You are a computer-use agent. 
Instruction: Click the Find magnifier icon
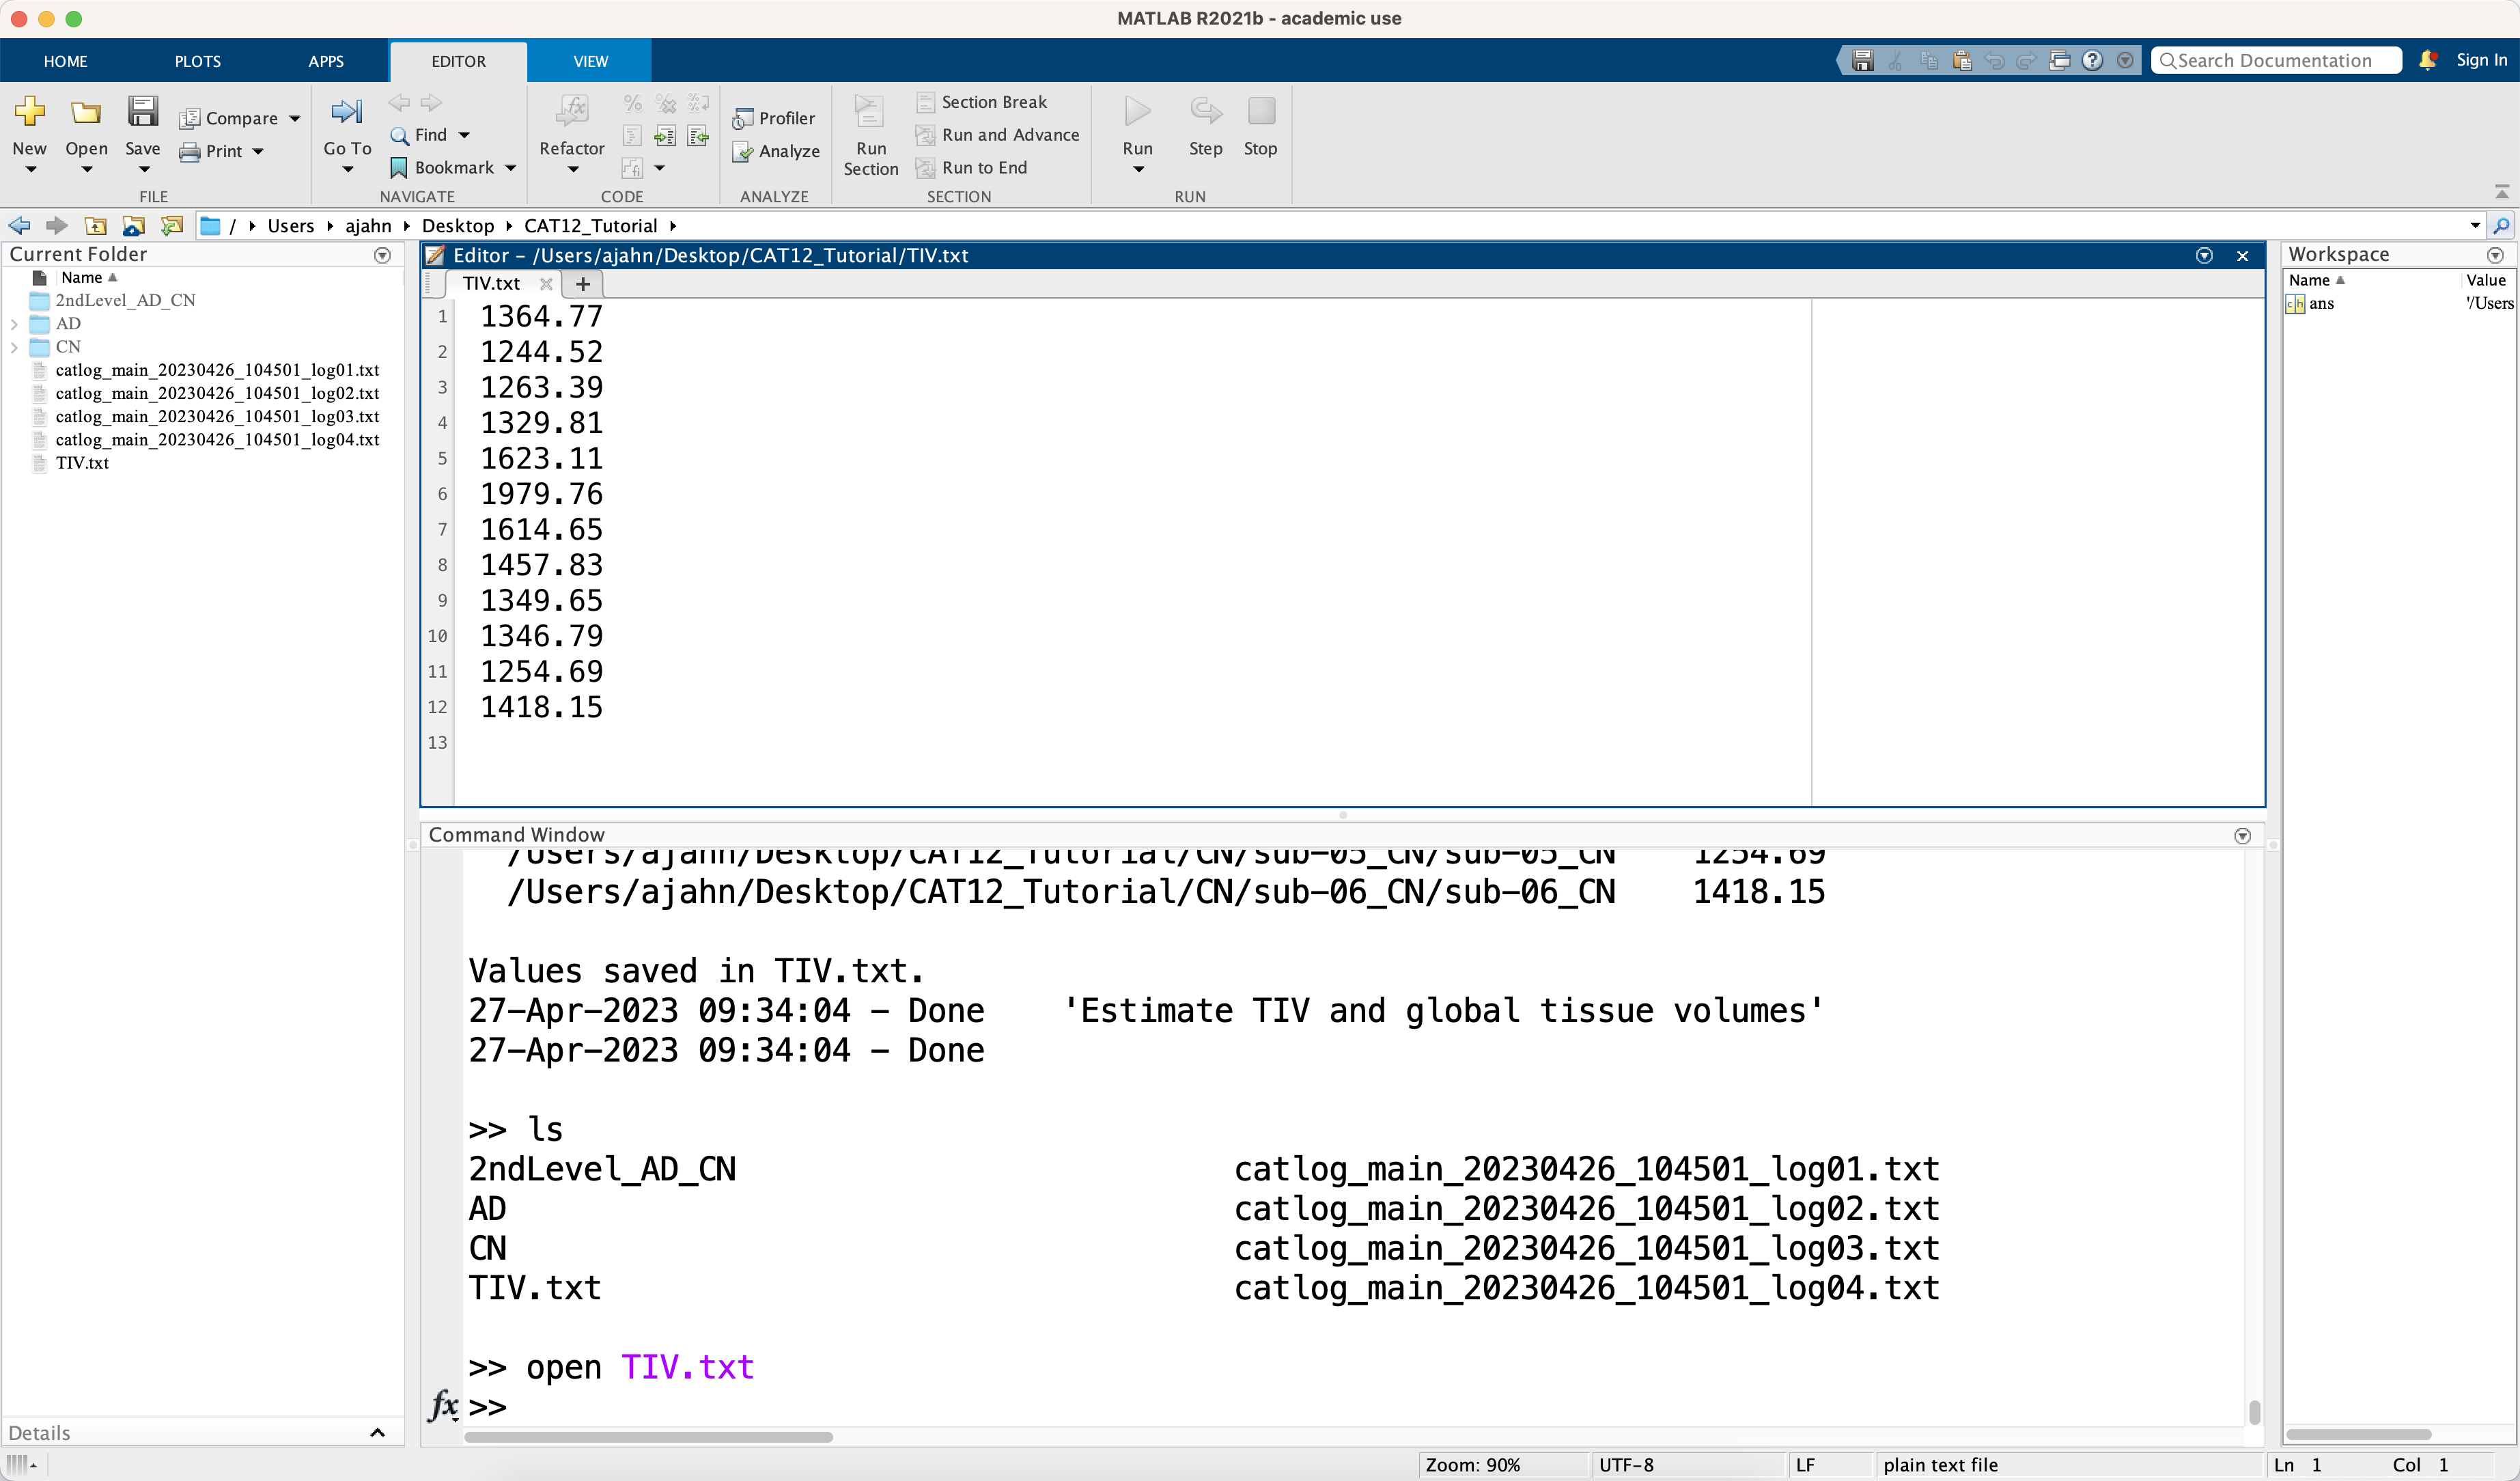click(x=399, y=135)
